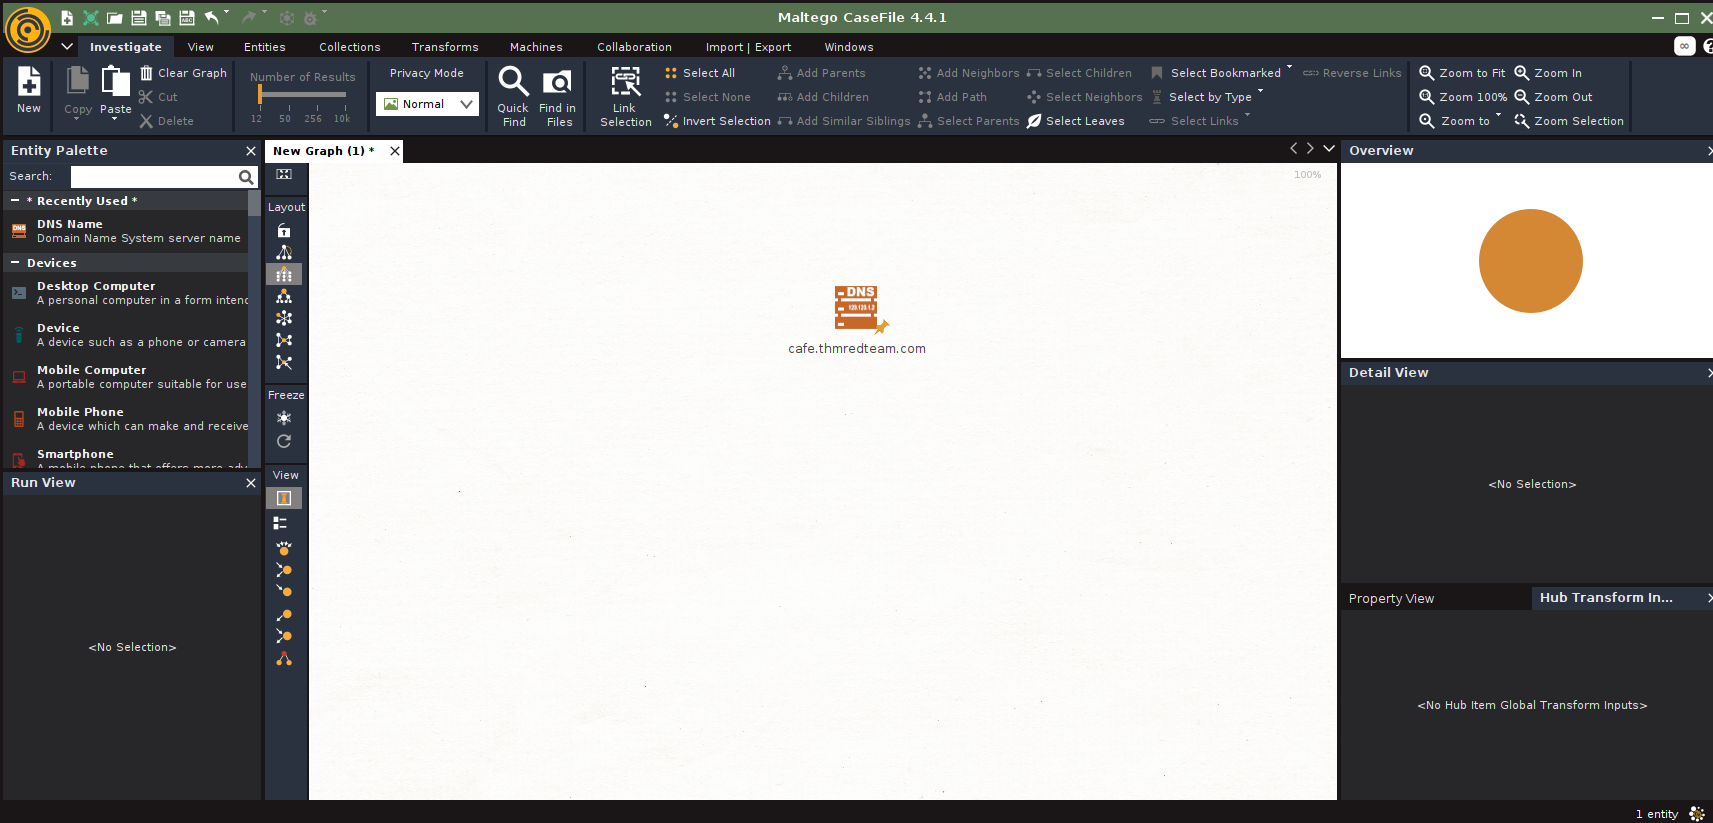Select Mobile Phone in the palette
1713x823 pixels.
(x=126, y=419)
